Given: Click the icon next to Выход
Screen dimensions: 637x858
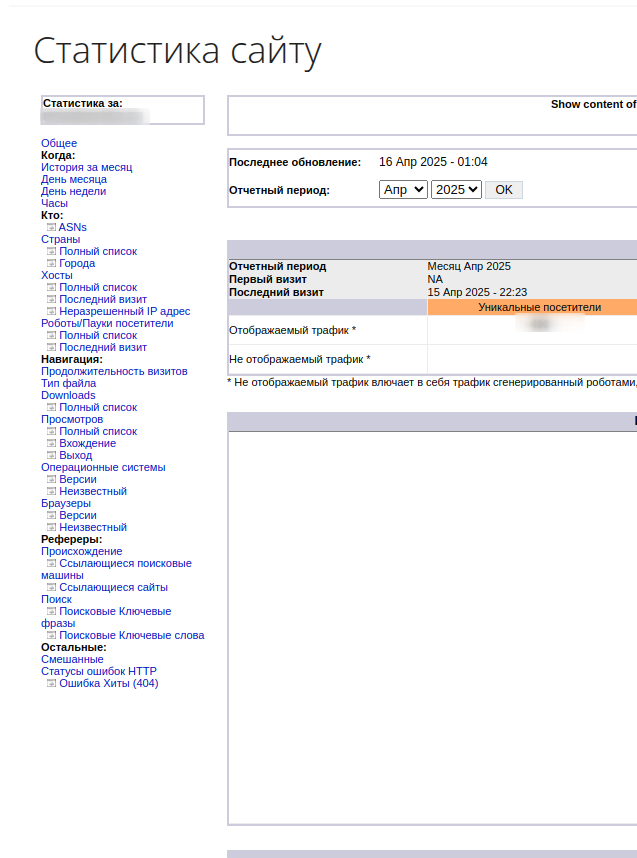Looking at the screenshot, I should (x=51, y=455).
